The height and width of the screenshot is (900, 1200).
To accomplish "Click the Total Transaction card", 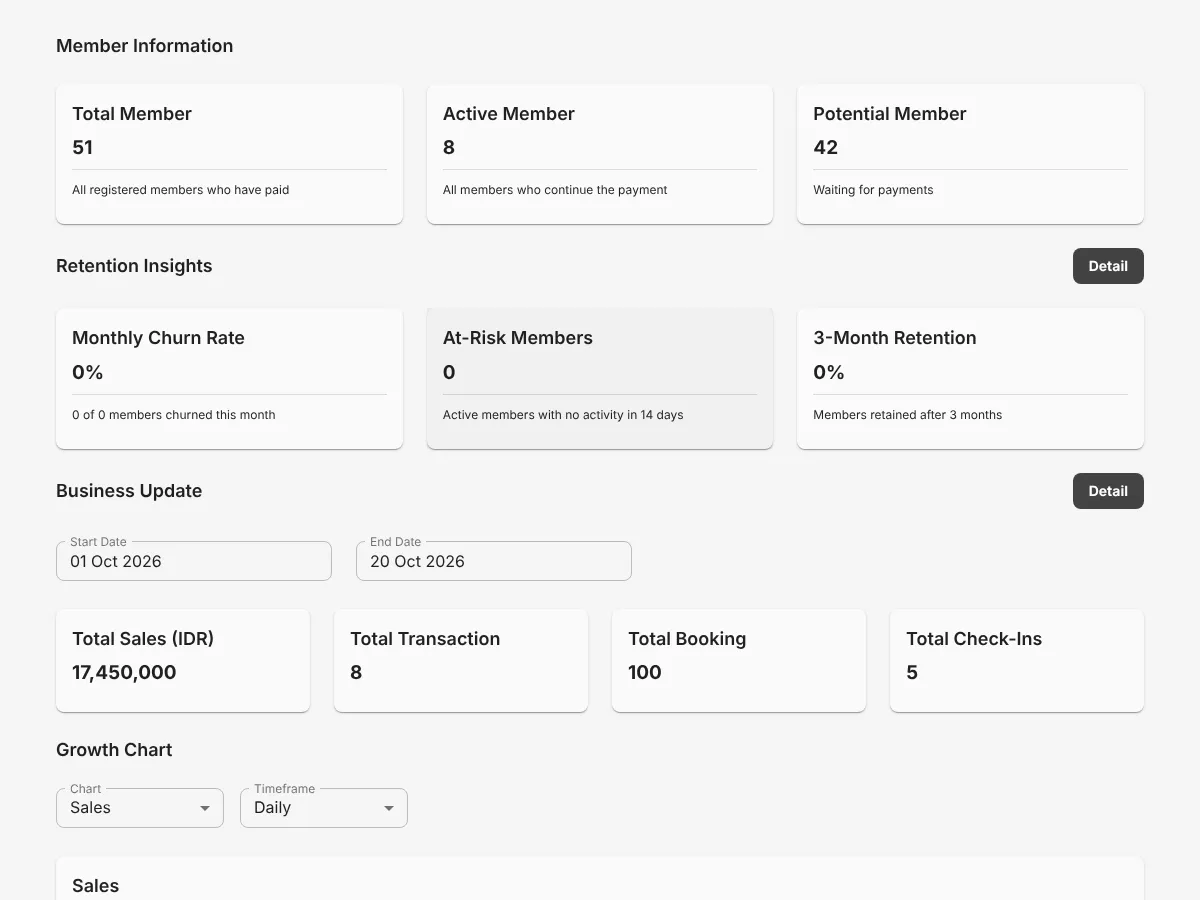I will click(461, 661).
